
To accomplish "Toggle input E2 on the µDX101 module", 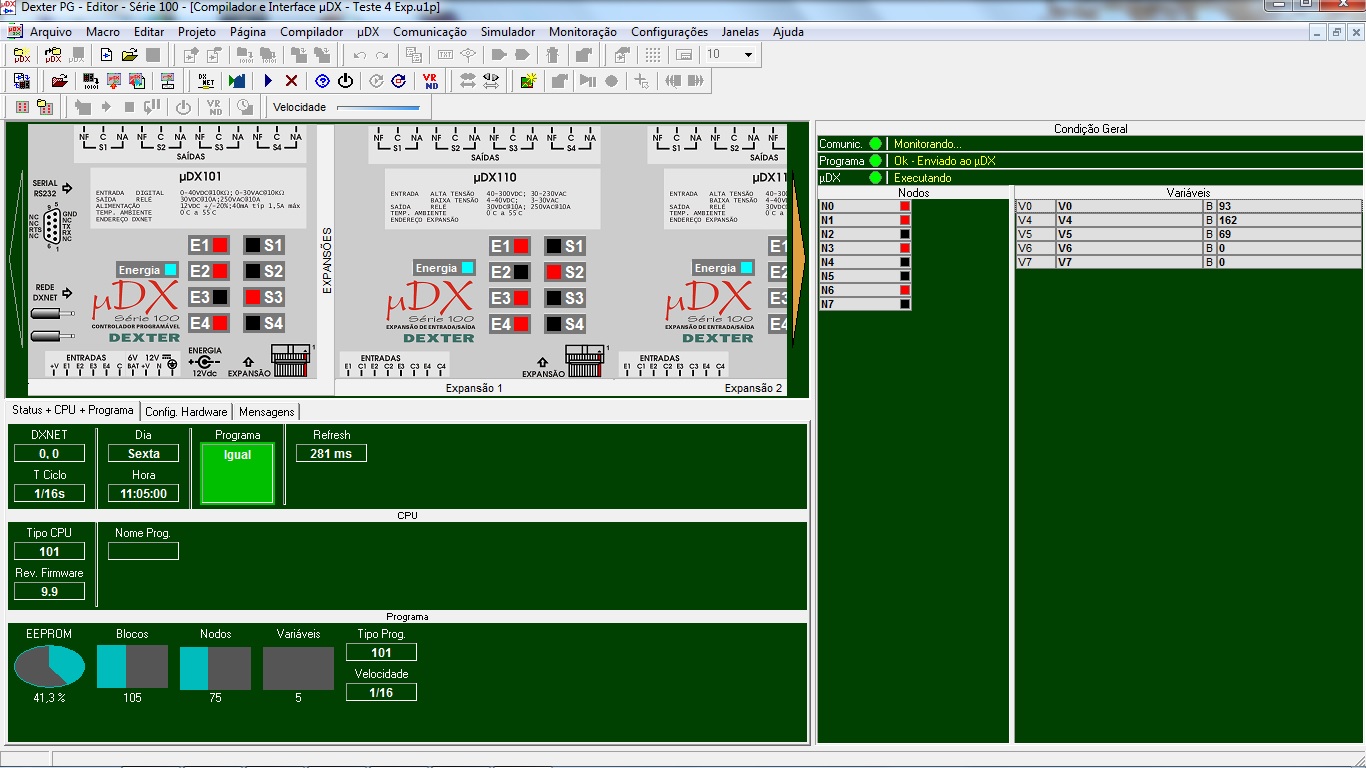I will tap(220, 271).
